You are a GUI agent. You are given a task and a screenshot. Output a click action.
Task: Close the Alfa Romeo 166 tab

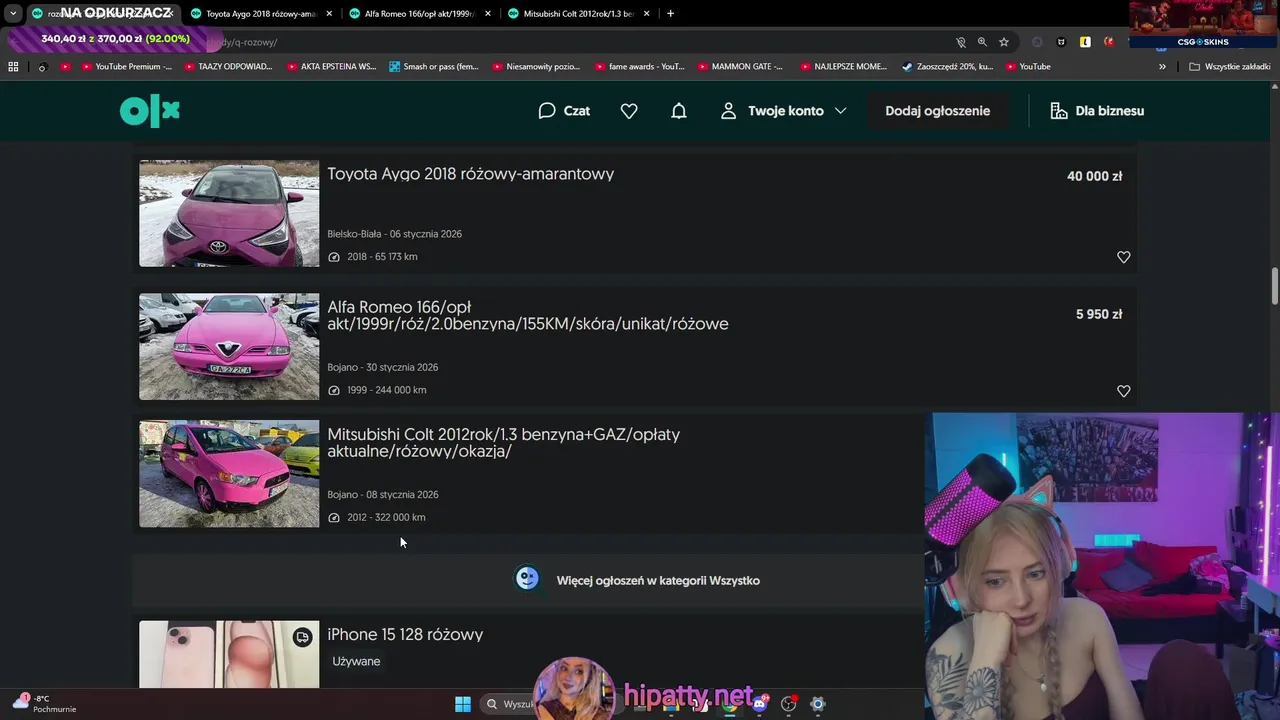488,14
